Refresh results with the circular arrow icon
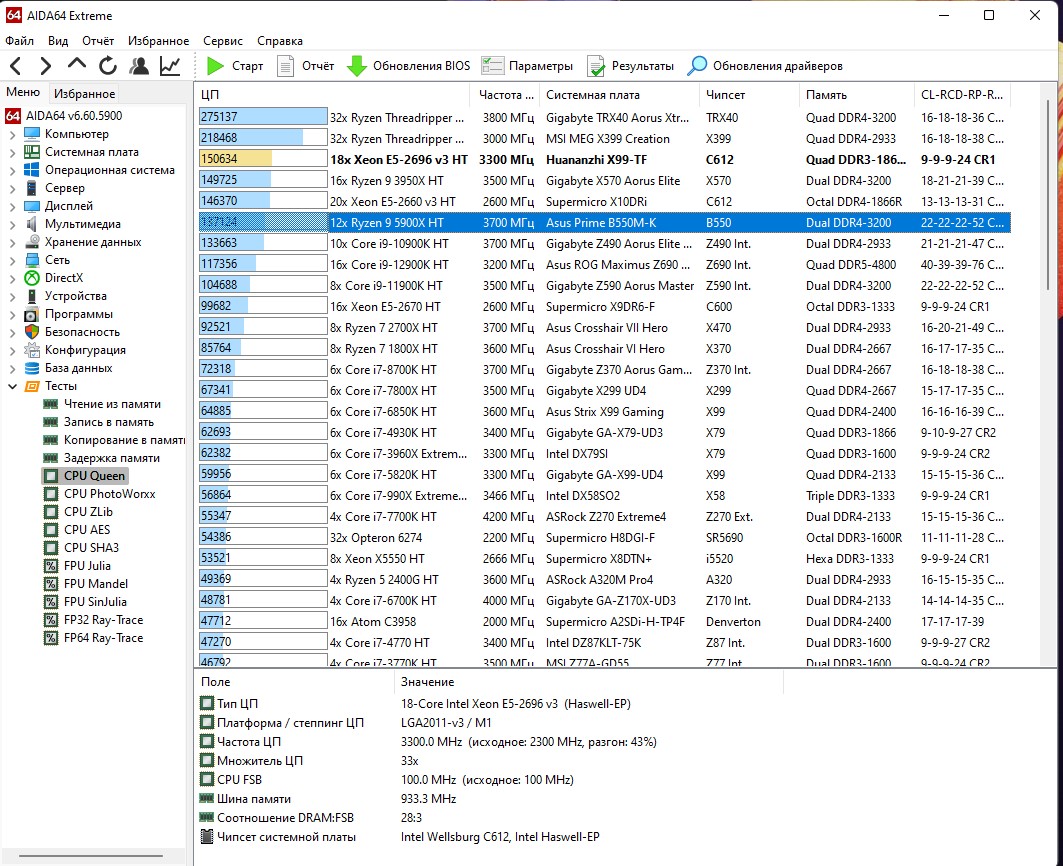 [x=108, y=66]
